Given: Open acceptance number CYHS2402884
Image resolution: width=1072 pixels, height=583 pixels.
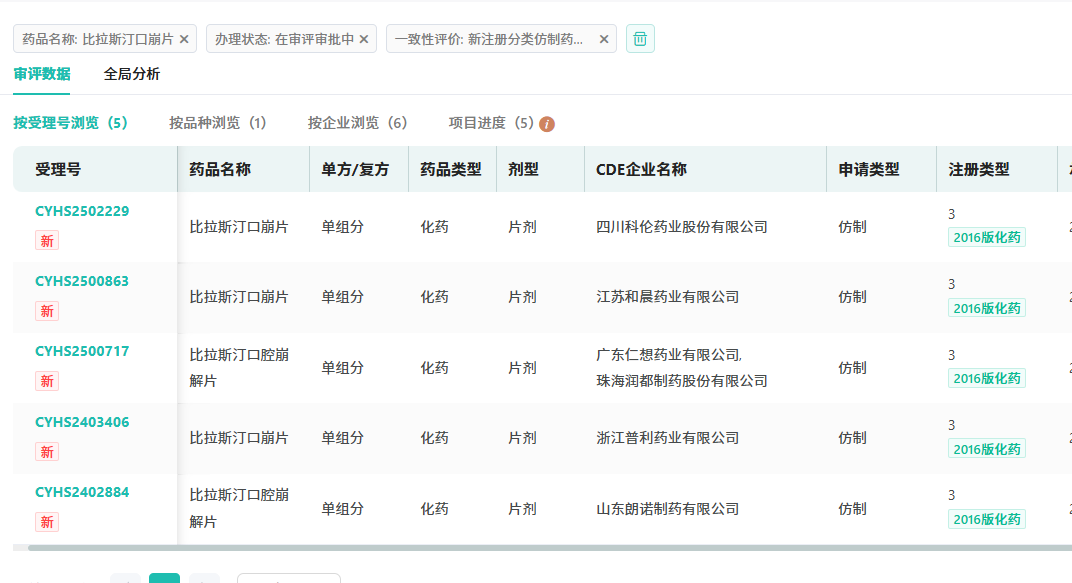Looking at the screenshot, I should point(82,492).
